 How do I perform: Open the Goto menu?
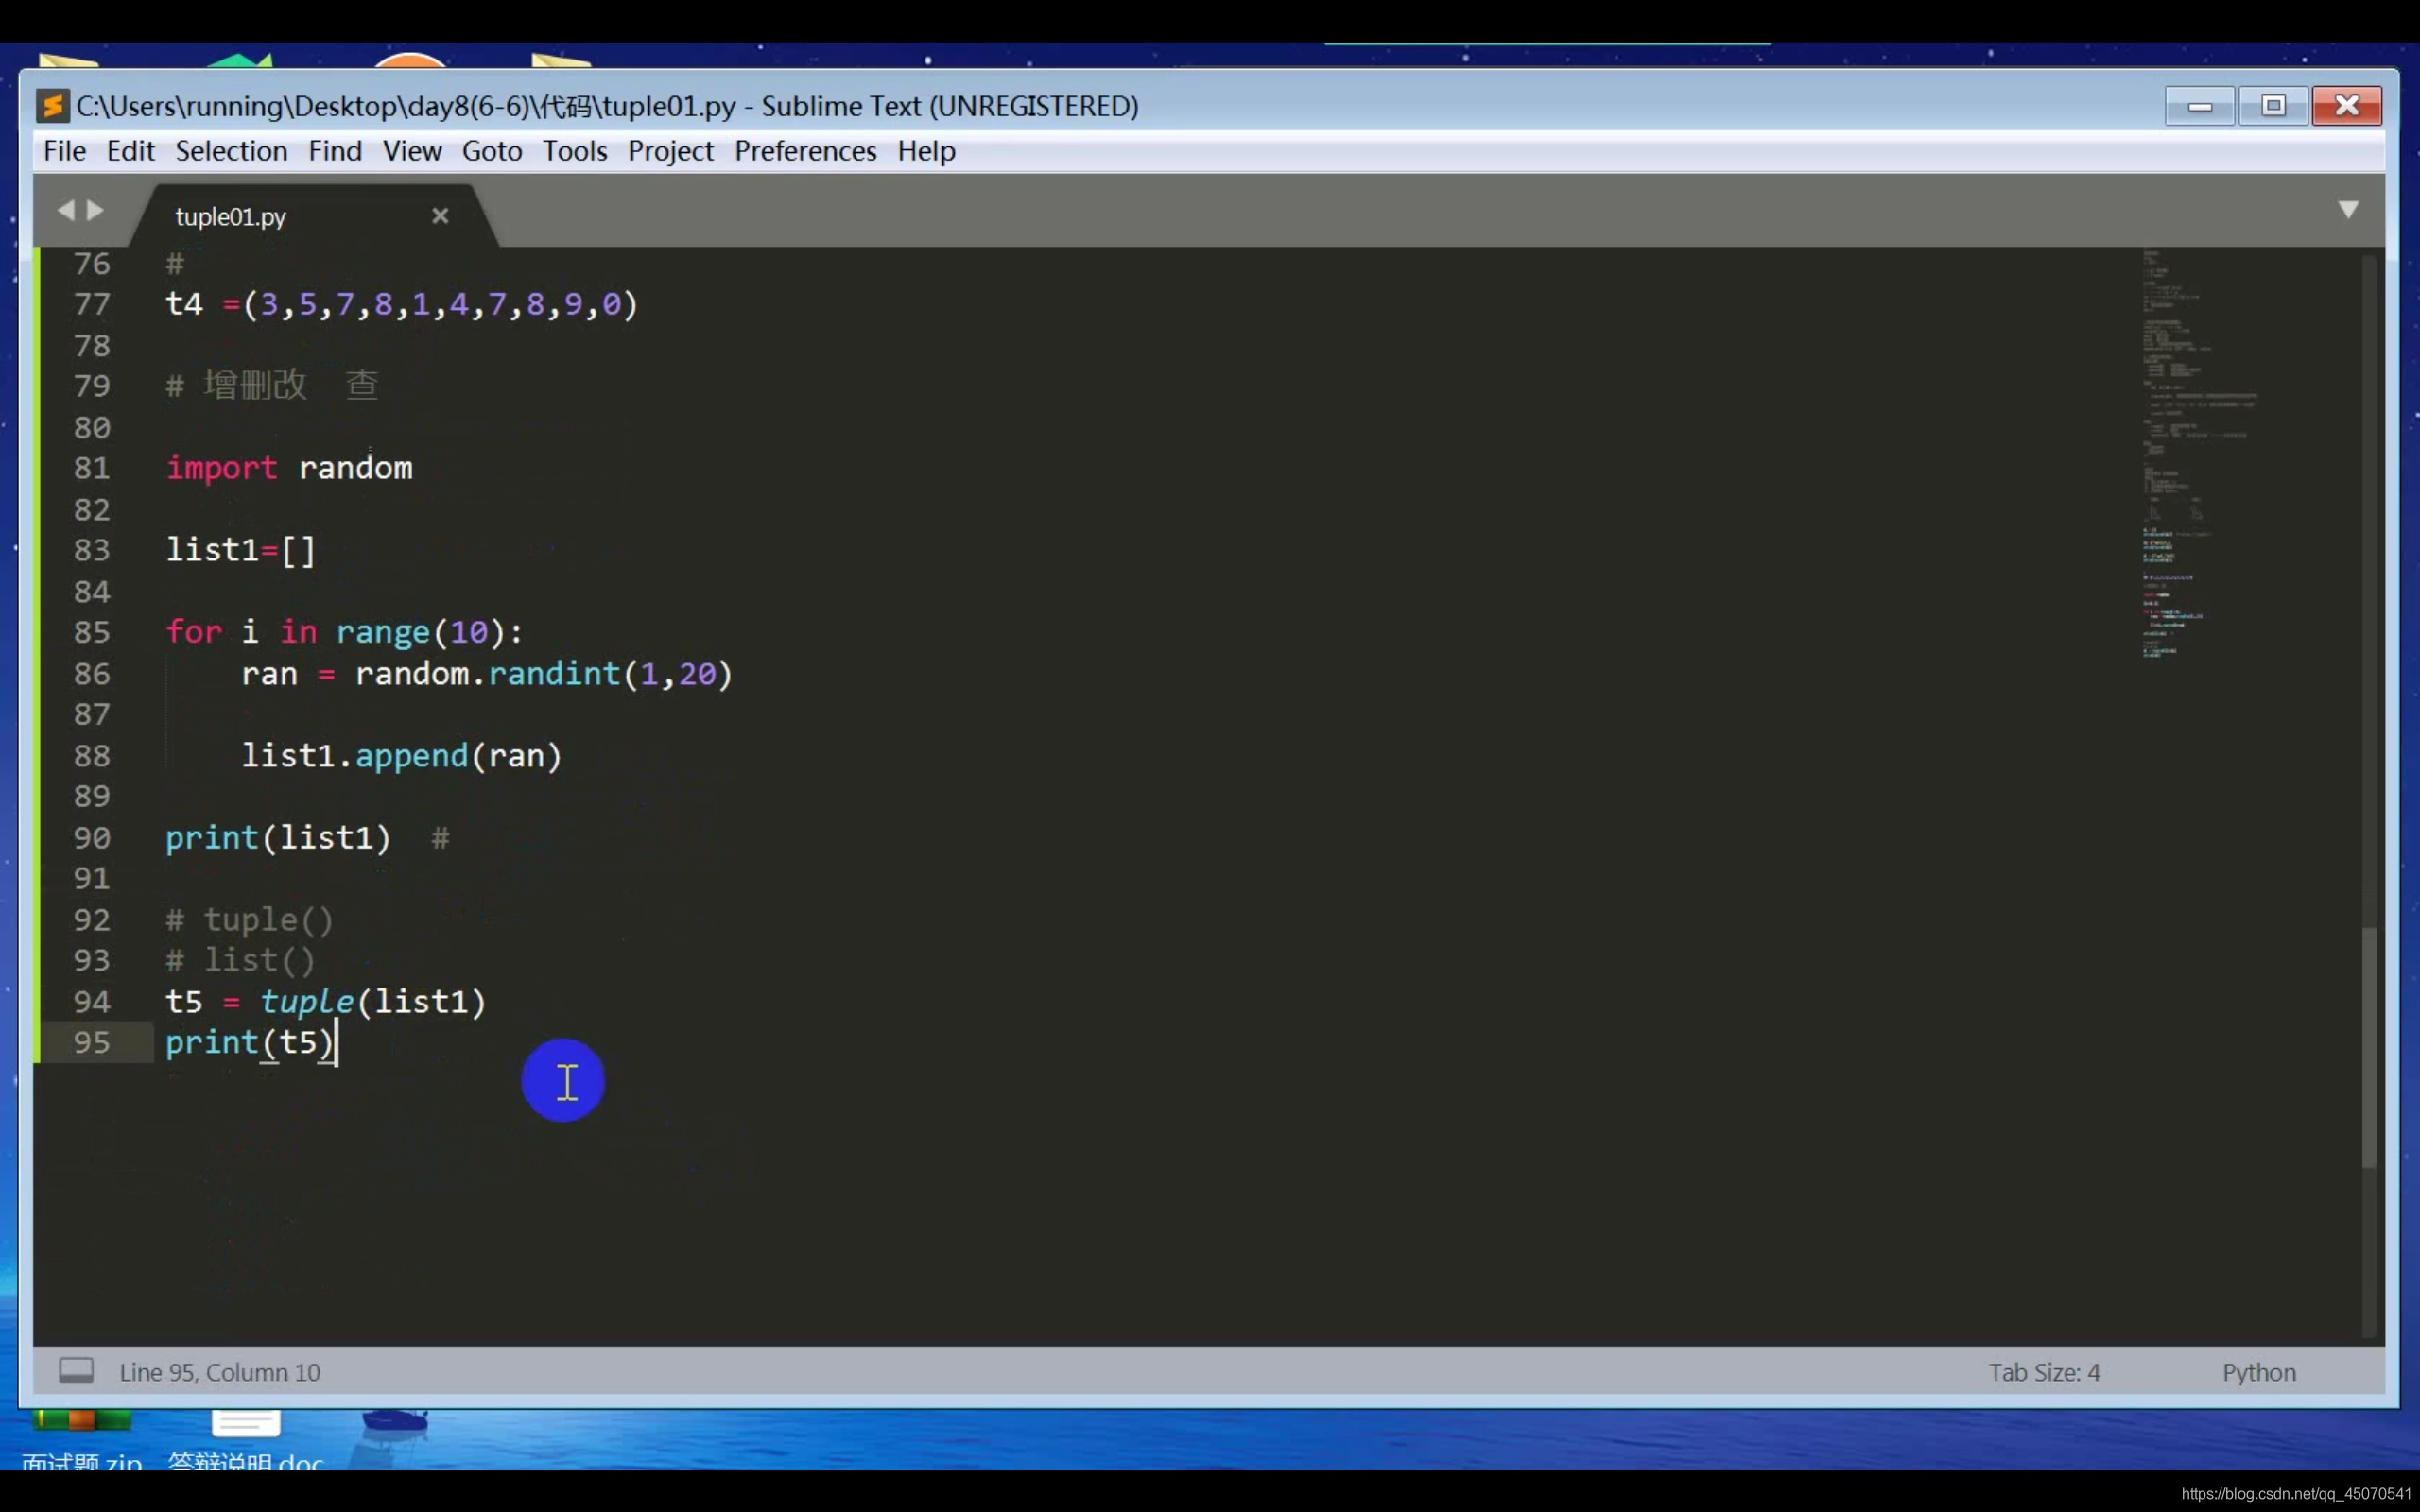pyautogui.click(x=492, y=151)
